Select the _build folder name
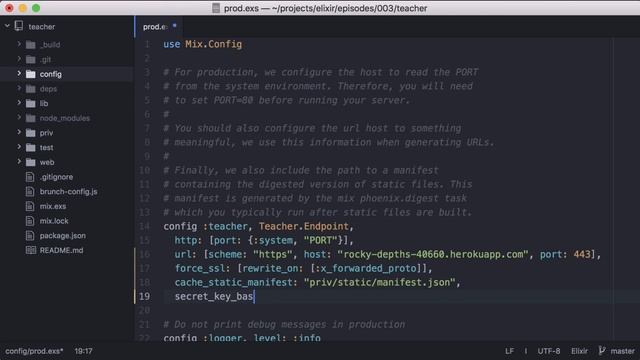The width and height of the screenshot is (640, 360). [50, 44]
